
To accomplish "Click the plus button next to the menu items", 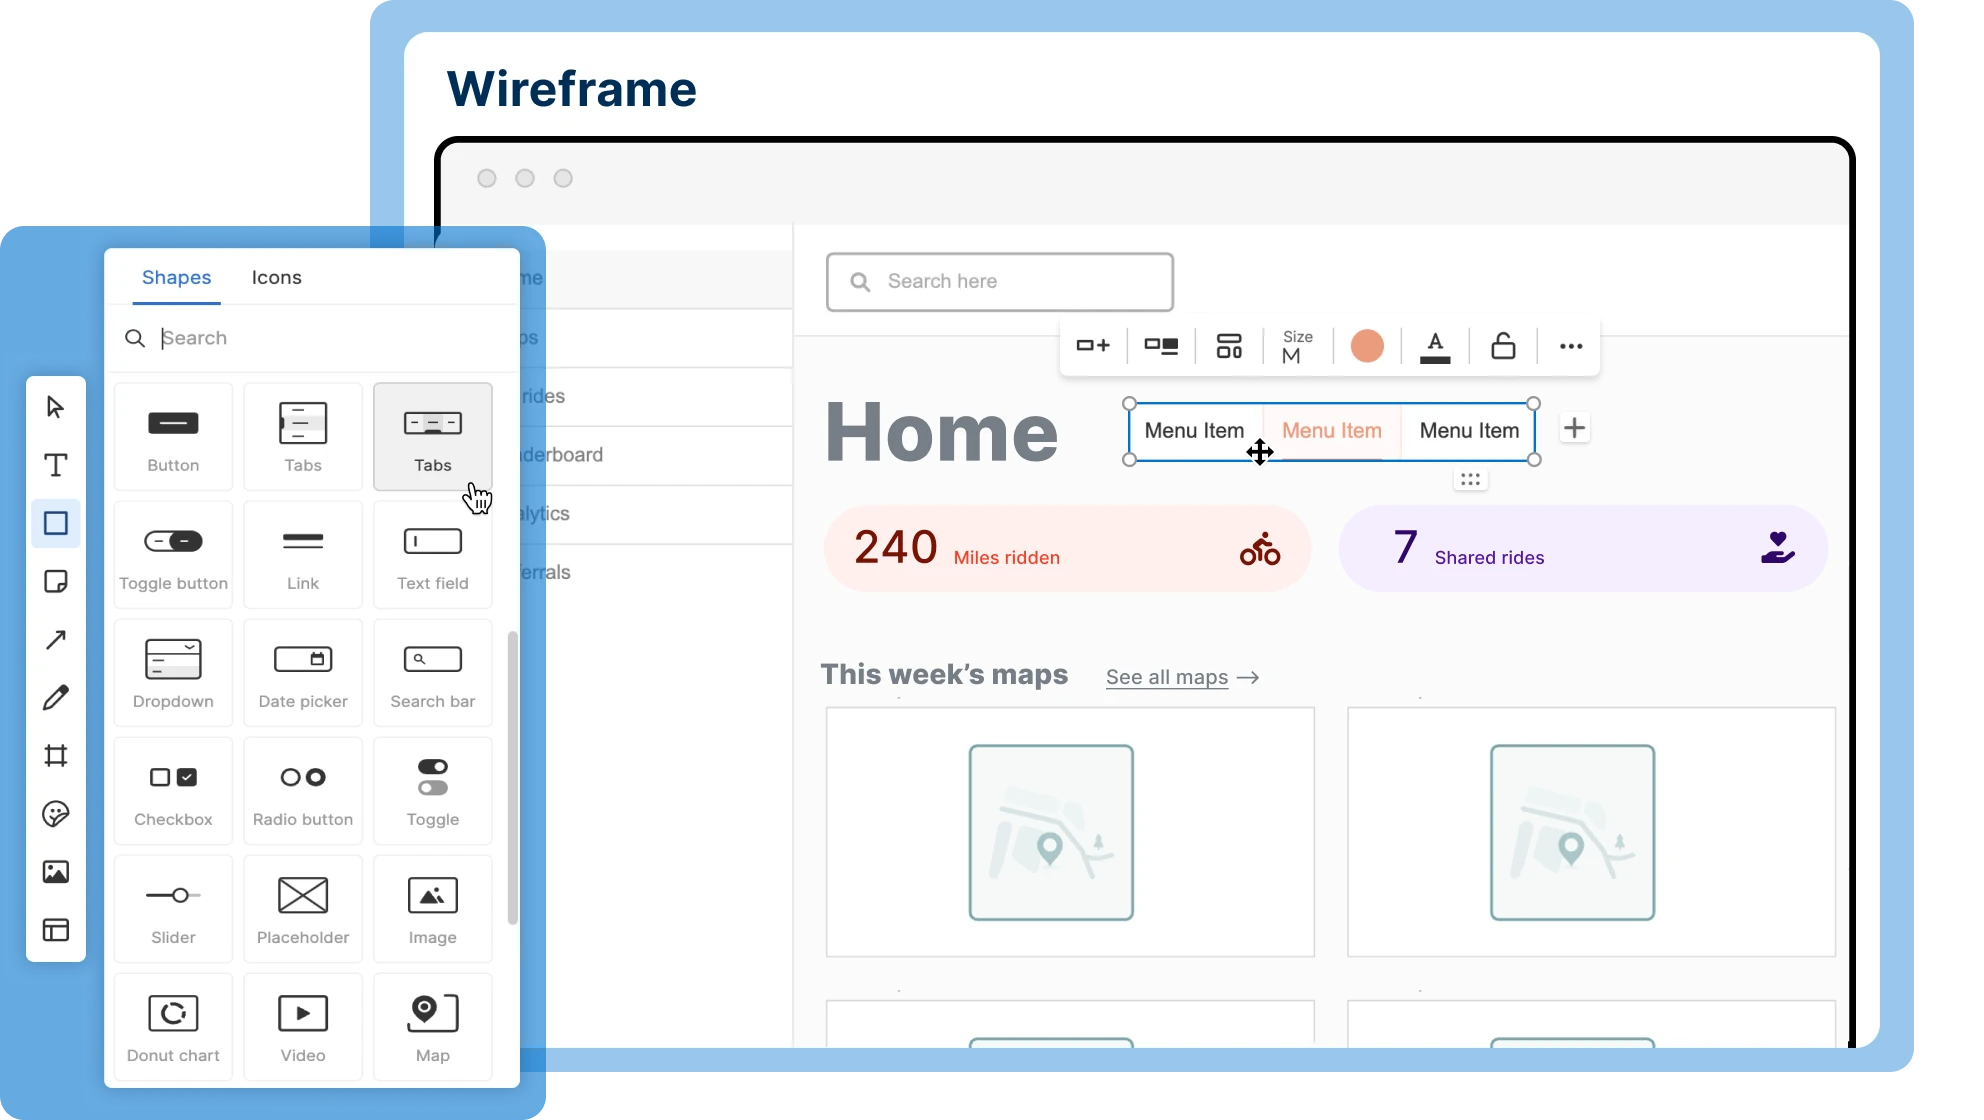I will (x=1574, y=428).
